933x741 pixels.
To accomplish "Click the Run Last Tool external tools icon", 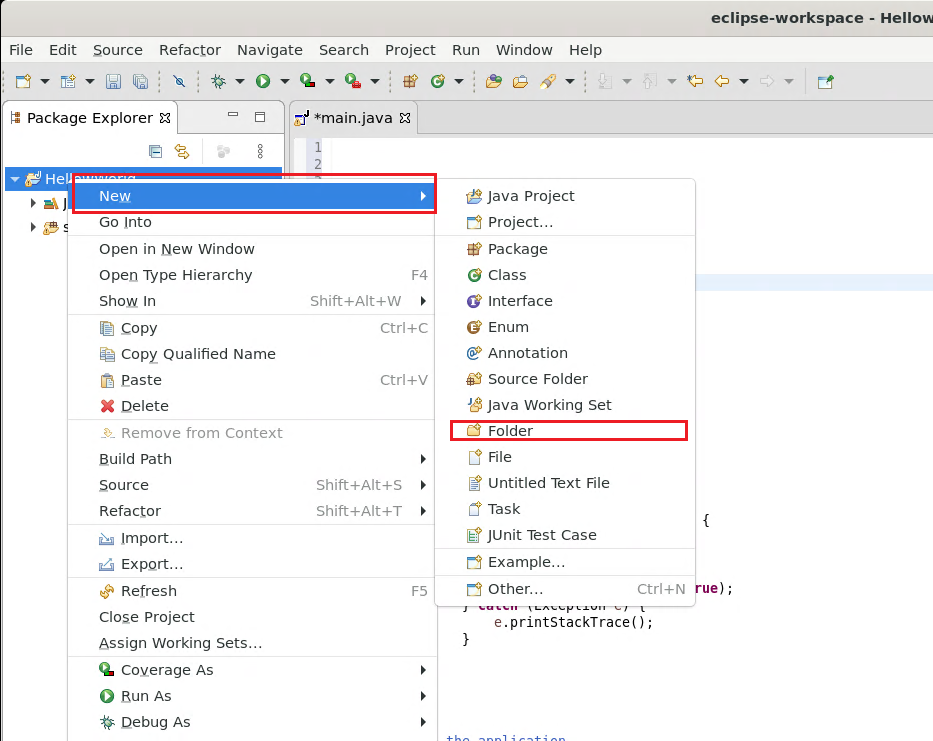I will point(353,81).
